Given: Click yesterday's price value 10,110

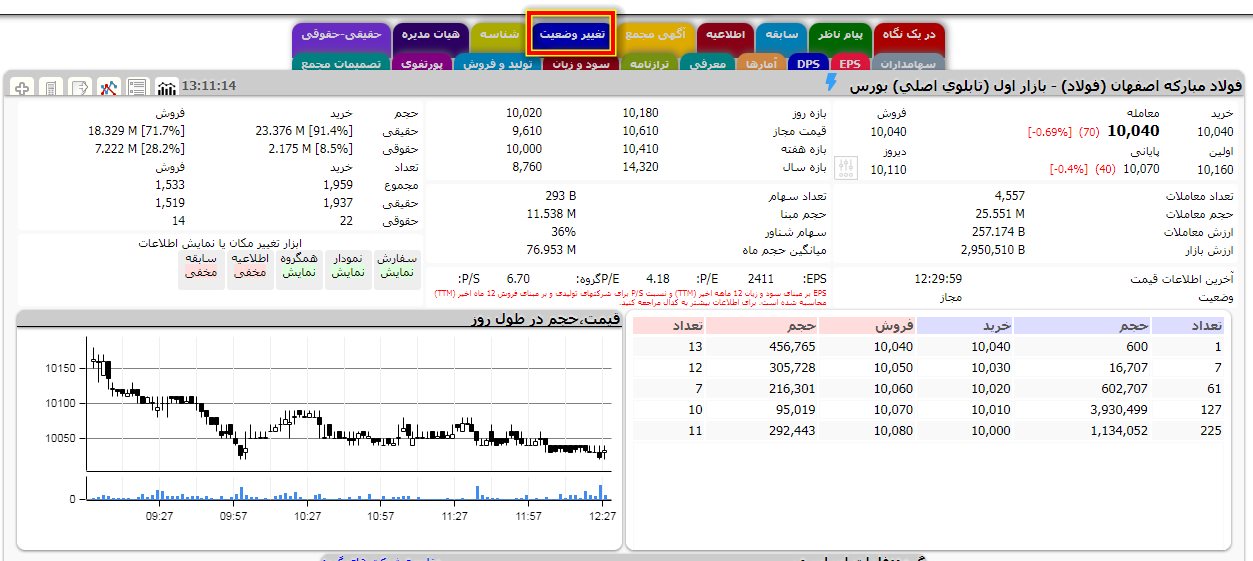Looking at the screenshot, I should [889, 169].
